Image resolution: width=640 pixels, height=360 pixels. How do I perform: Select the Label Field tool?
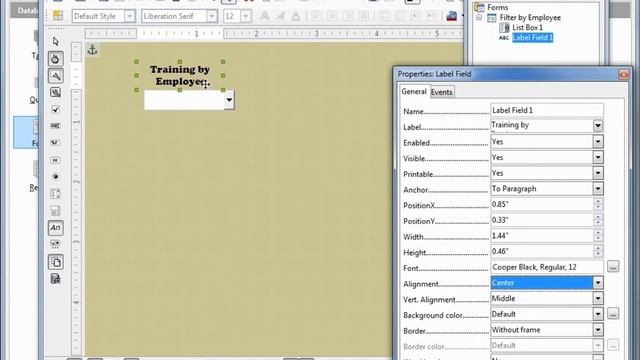(56, 228)
